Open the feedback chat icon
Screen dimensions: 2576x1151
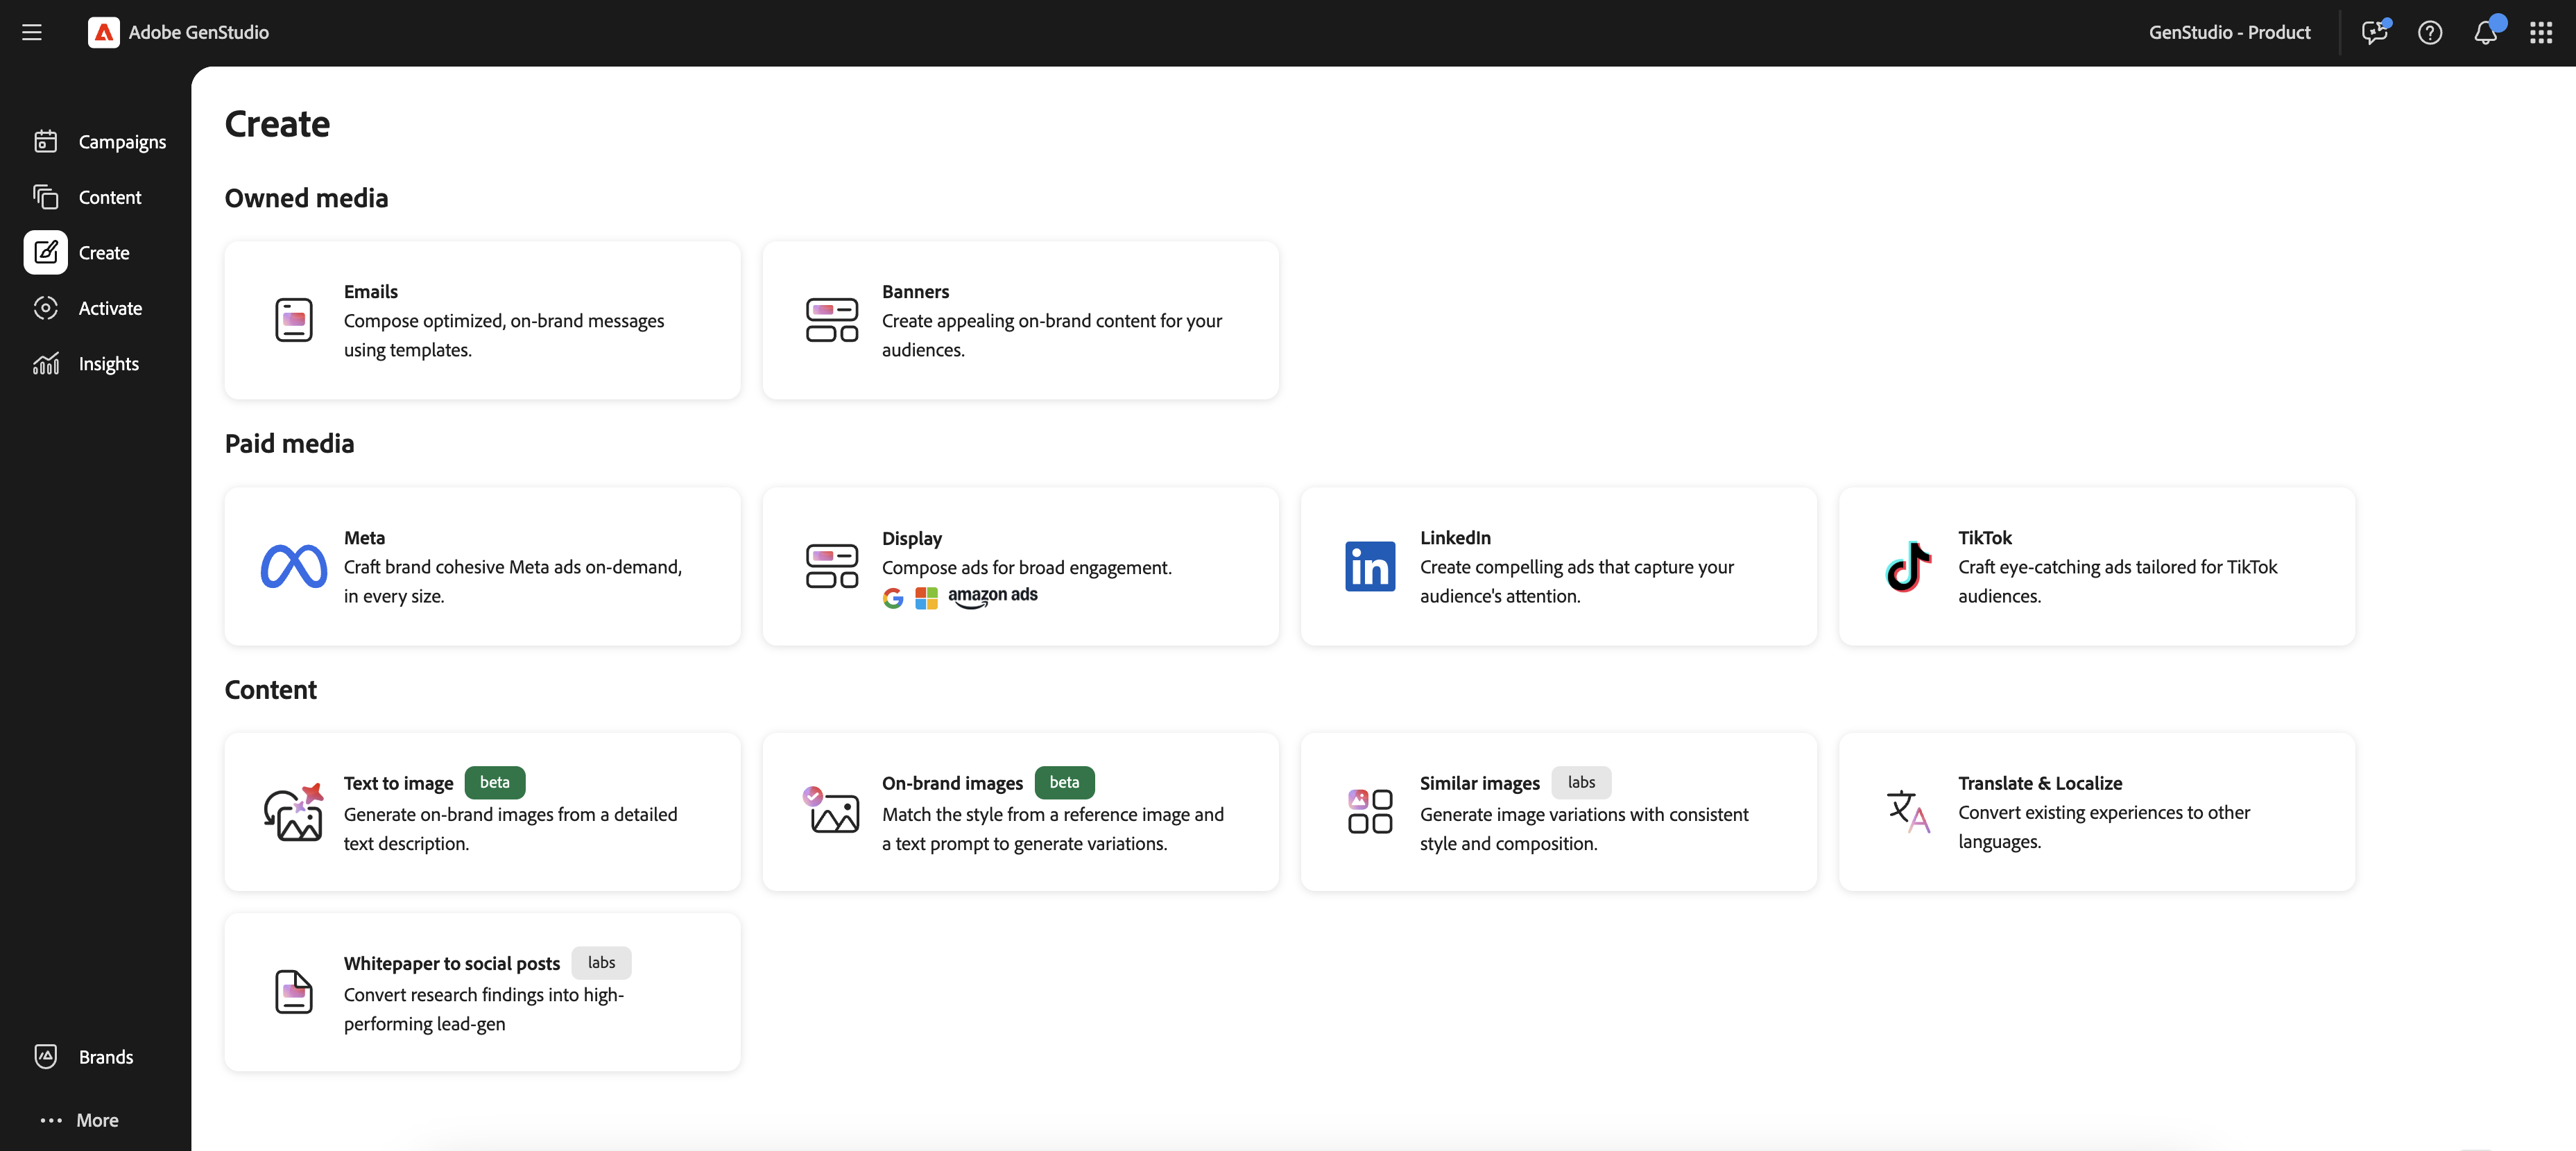[x=2375, y=32]
